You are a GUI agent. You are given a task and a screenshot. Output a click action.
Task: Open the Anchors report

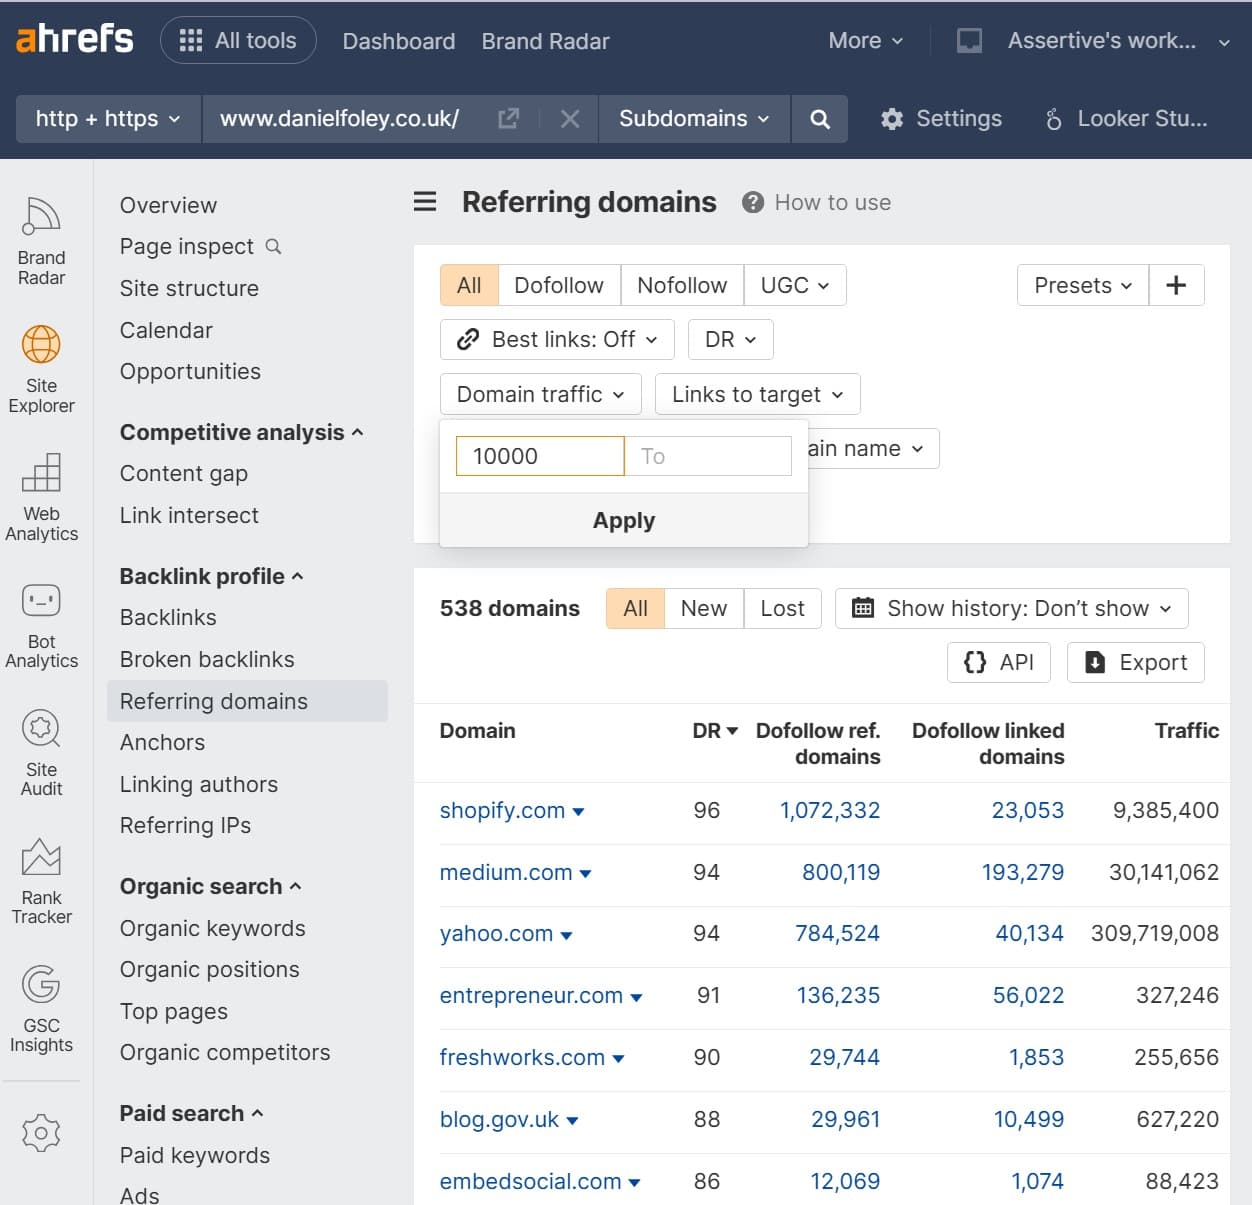pos(162,742)
